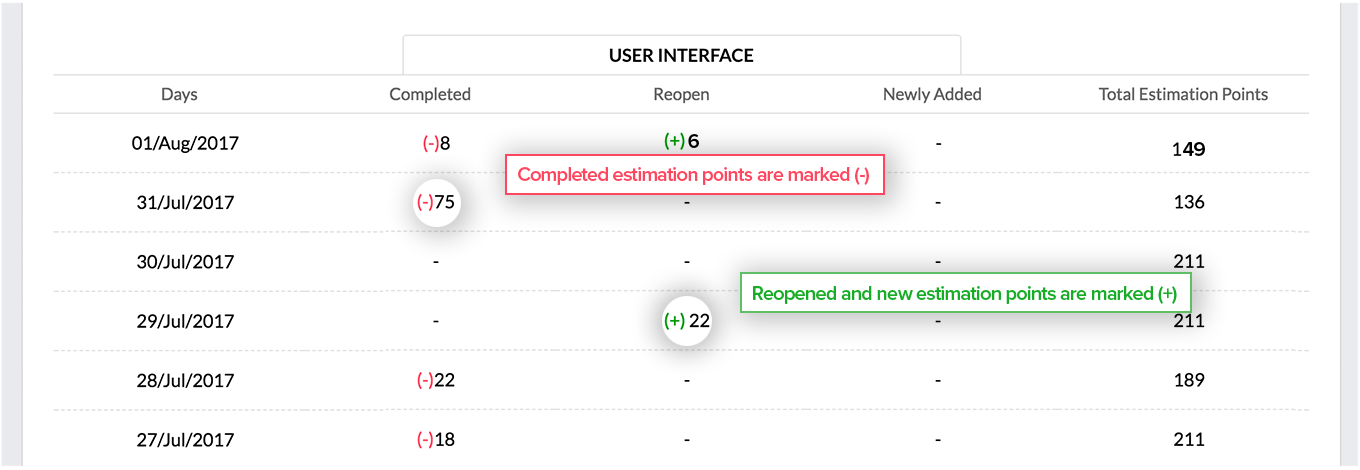Click the (-)22 completed value for 28/Jul
This screenshot has height=470, width=1360.
(x=436, y=380)
